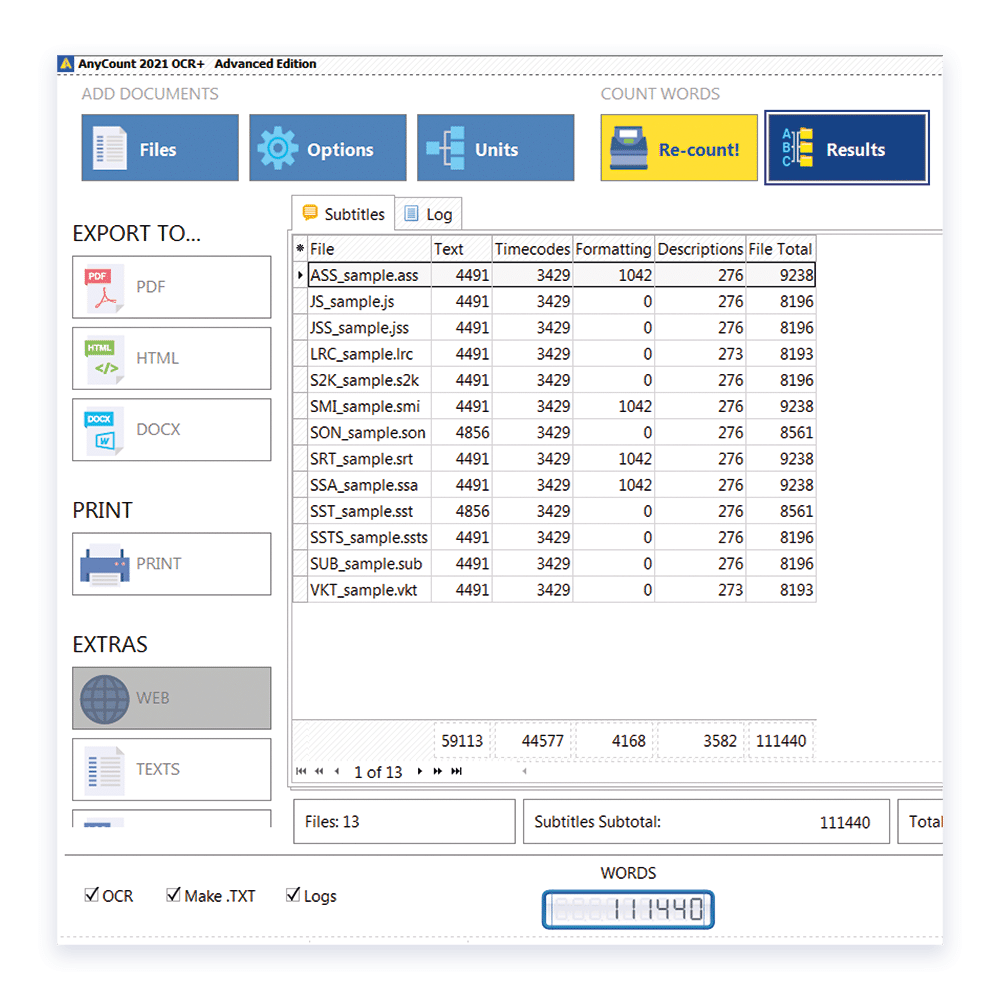1000x1000 pixels.
Task: Click the grid asterisk selector corner cell
Action: click(x=300, y=249)
